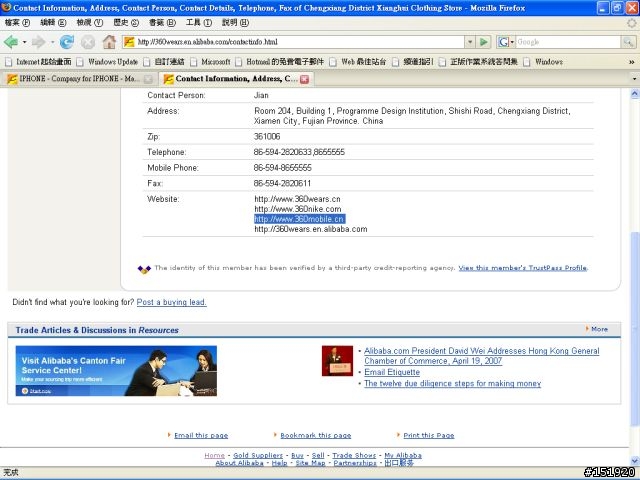Open the David Wei Addresses Hong Kong article
The image size is (640, 480).
pos(482,356)
